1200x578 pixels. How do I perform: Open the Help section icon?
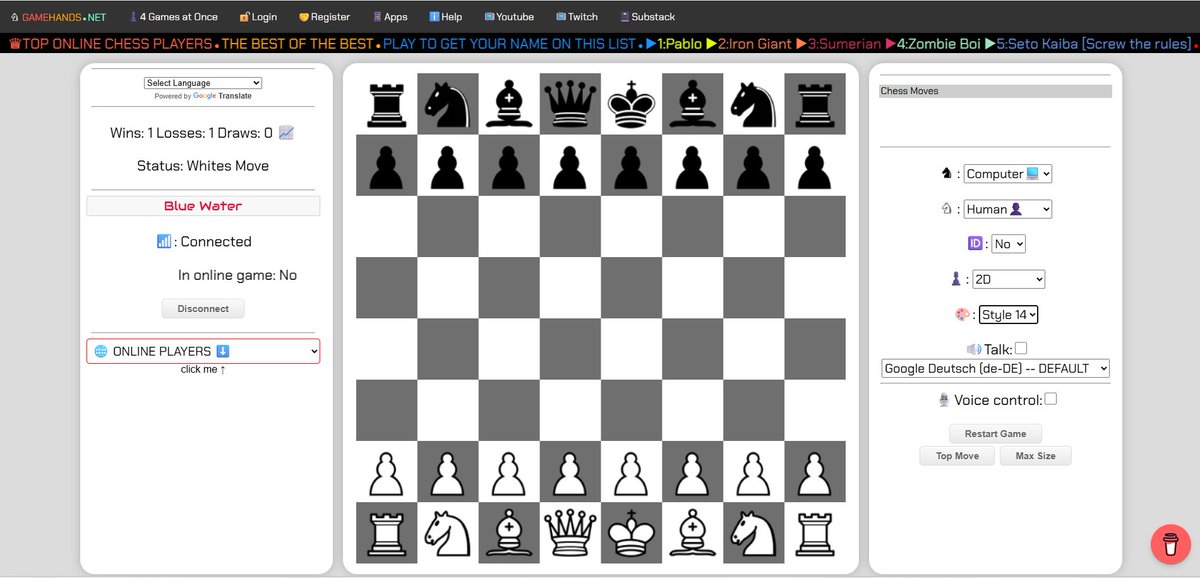(x=445, y=16)
